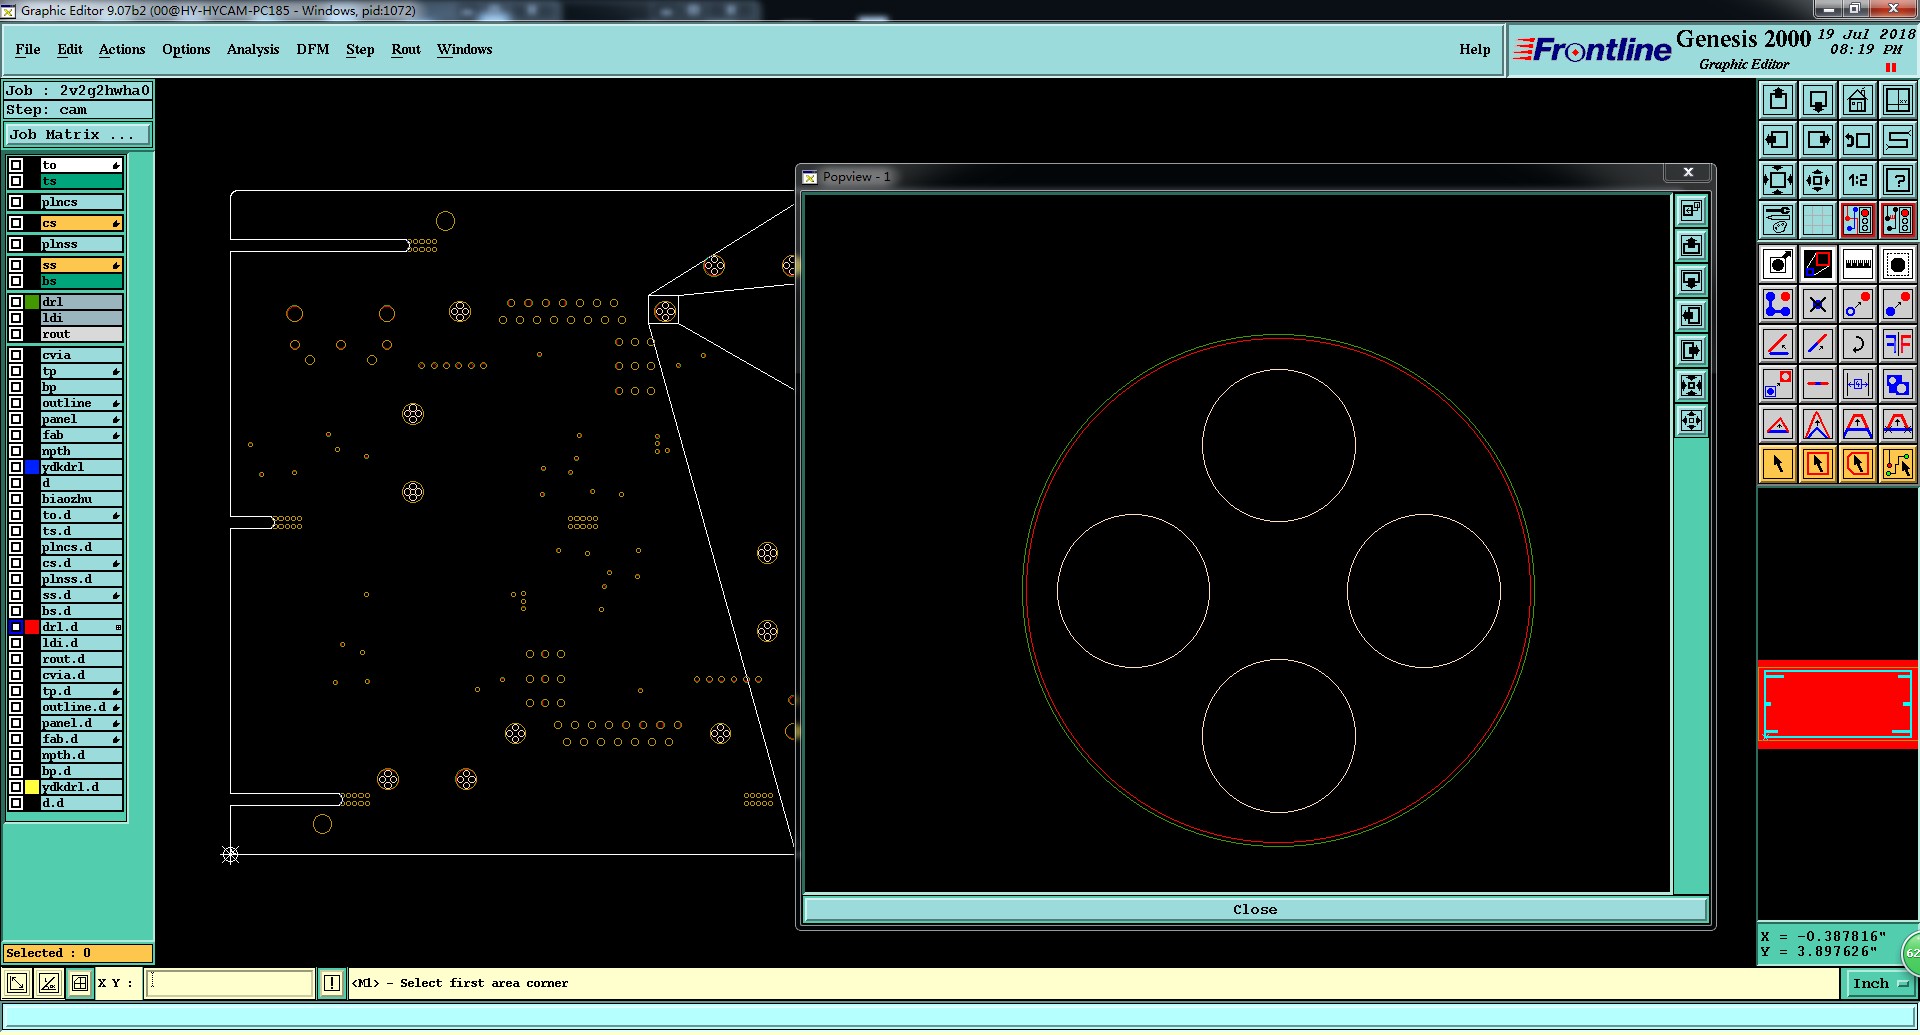Open the Analysis menu
This screenshot has height=1035, width=1920.
point(253,49)
